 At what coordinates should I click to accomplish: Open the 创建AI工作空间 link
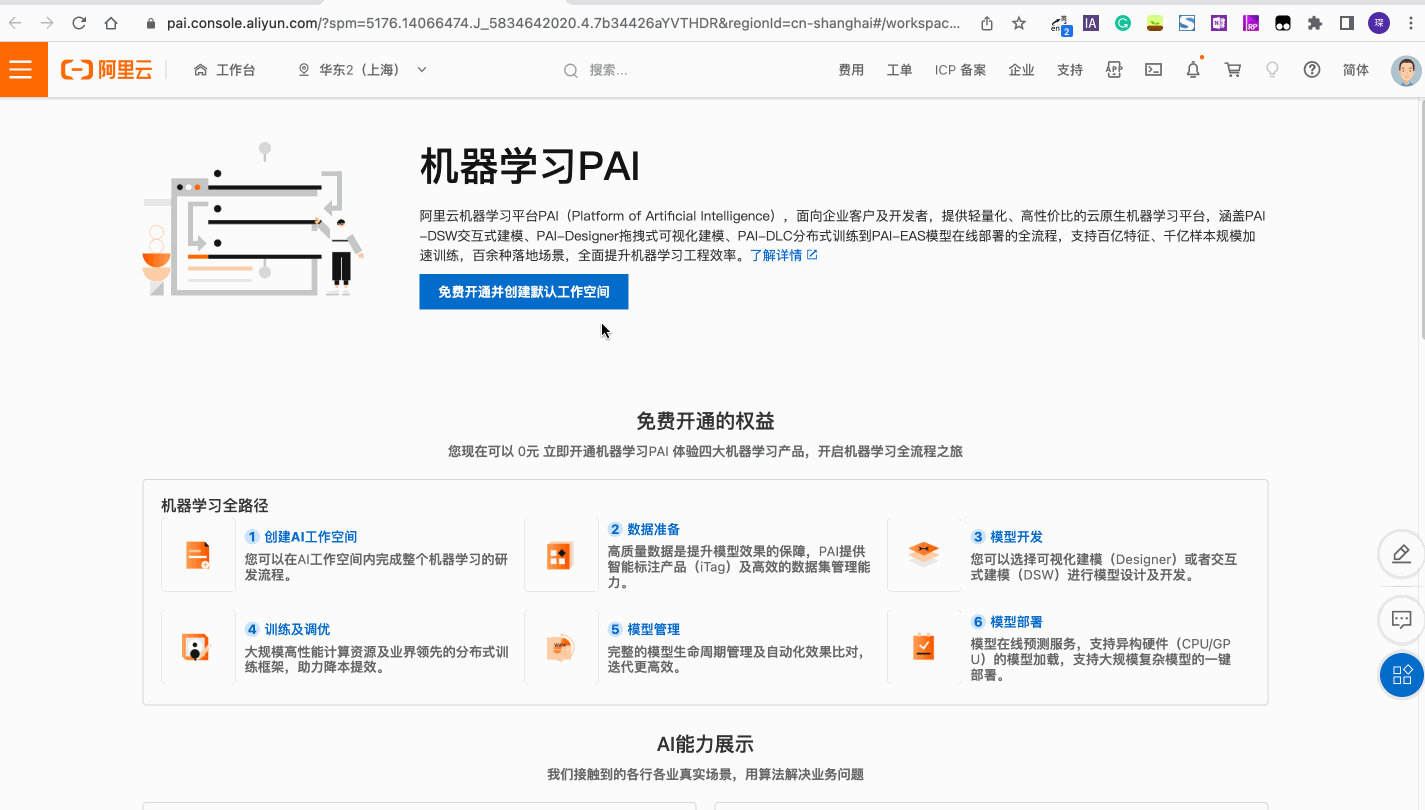[311, 537]
